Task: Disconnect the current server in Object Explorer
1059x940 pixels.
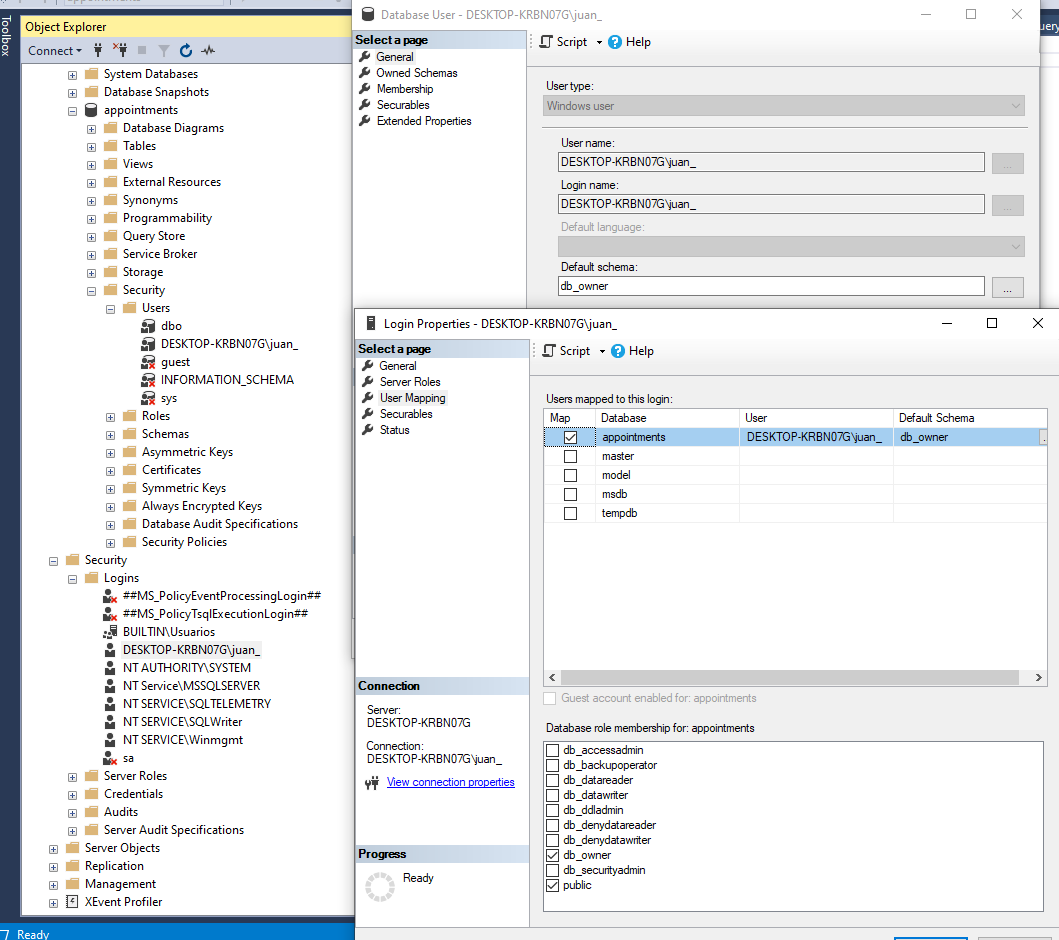Action: [122, 50]
